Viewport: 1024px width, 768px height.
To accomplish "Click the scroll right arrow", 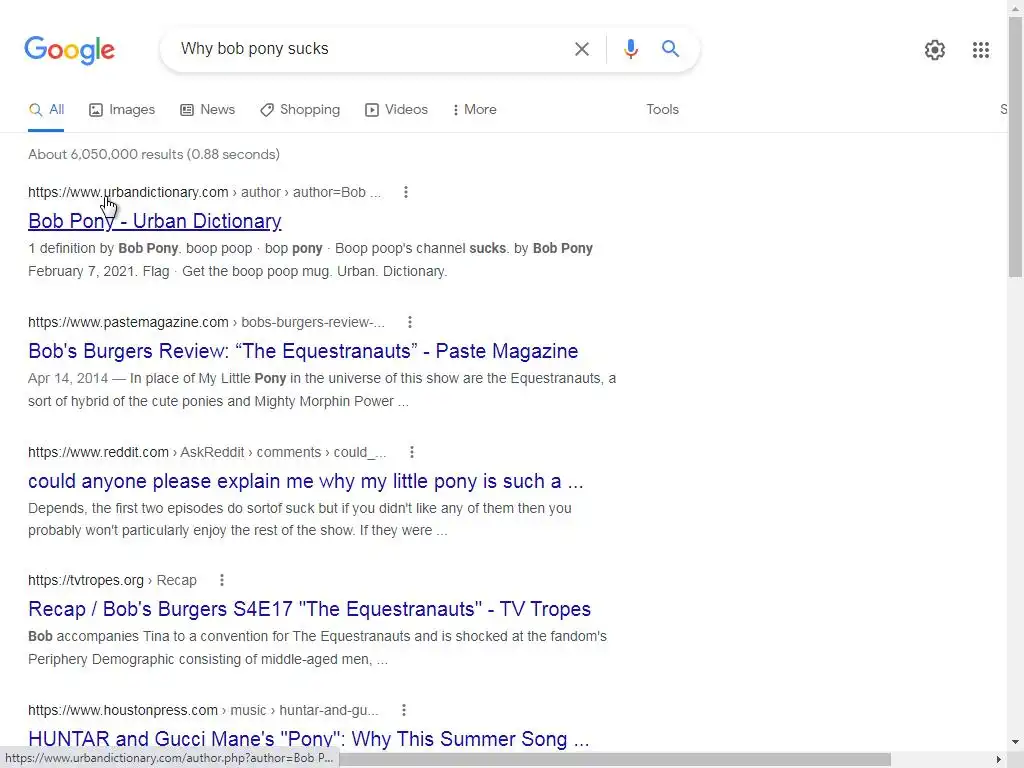I will pyautogui.click(x=999, y=760).
